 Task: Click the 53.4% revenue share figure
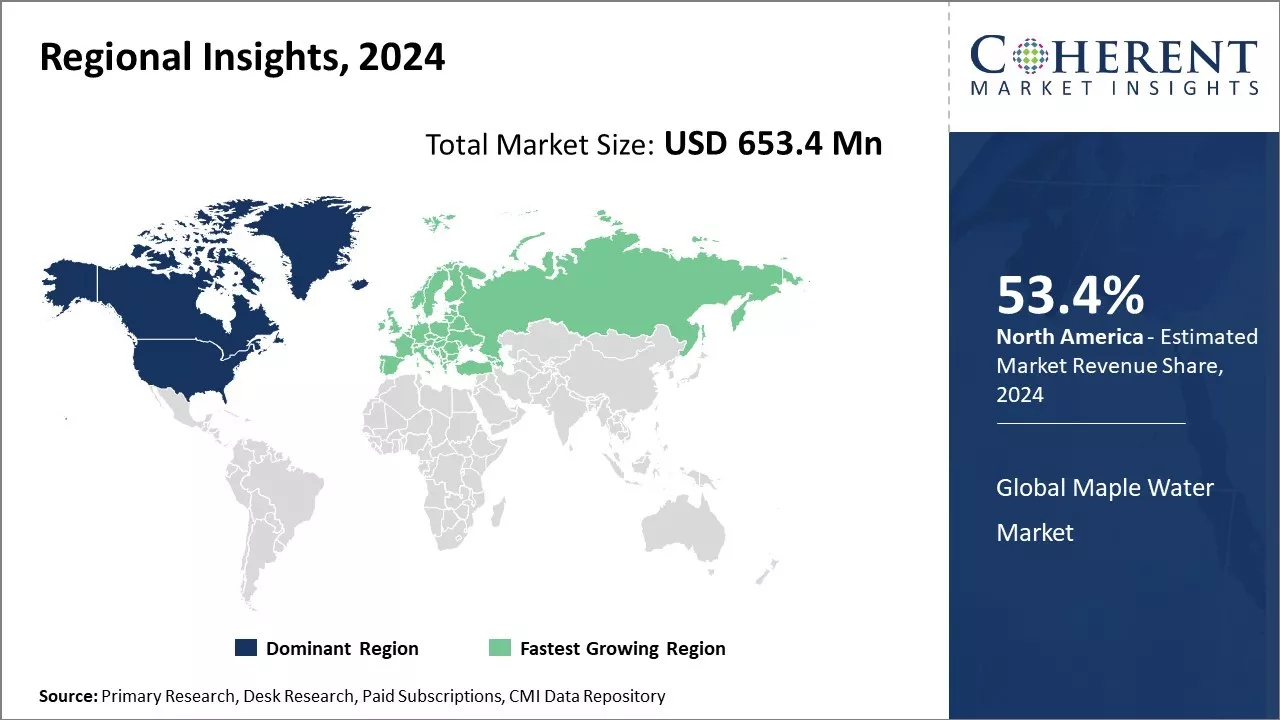click(1070, 296)
